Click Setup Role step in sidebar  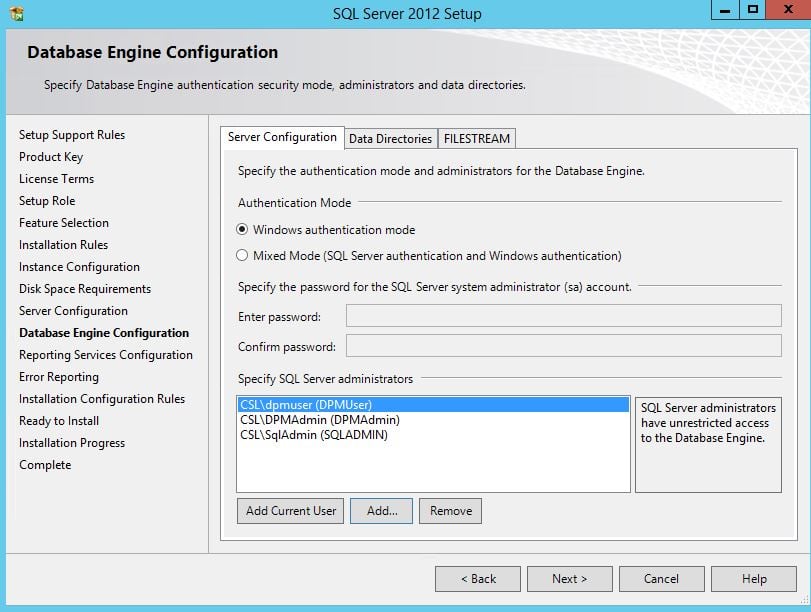click(47, 201)
